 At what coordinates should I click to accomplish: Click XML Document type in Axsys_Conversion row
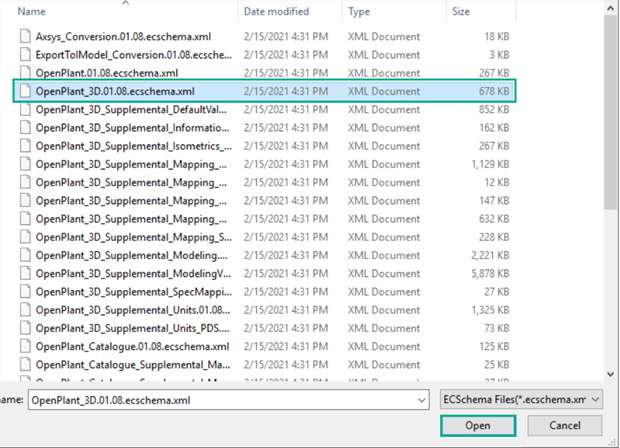click(x=384, y=36)
